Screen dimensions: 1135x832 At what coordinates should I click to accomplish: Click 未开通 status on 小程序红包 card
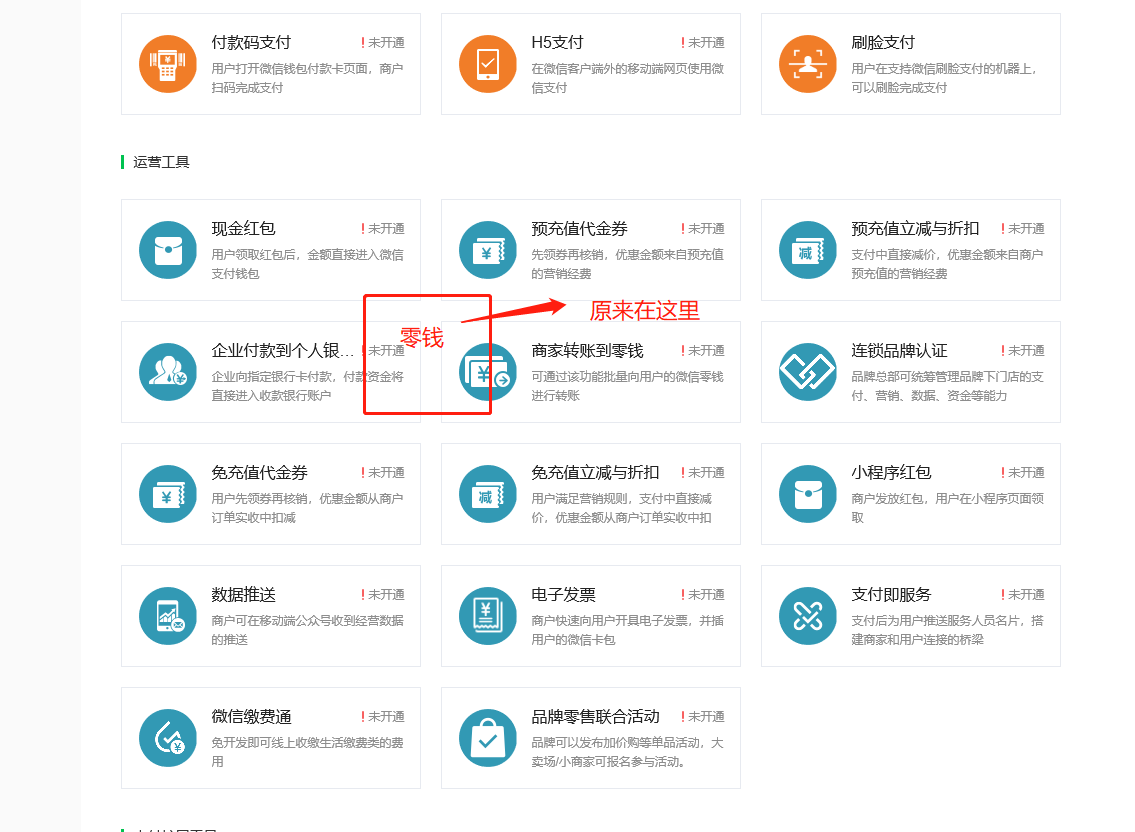pyautogui.click(x=1023, y=473)
